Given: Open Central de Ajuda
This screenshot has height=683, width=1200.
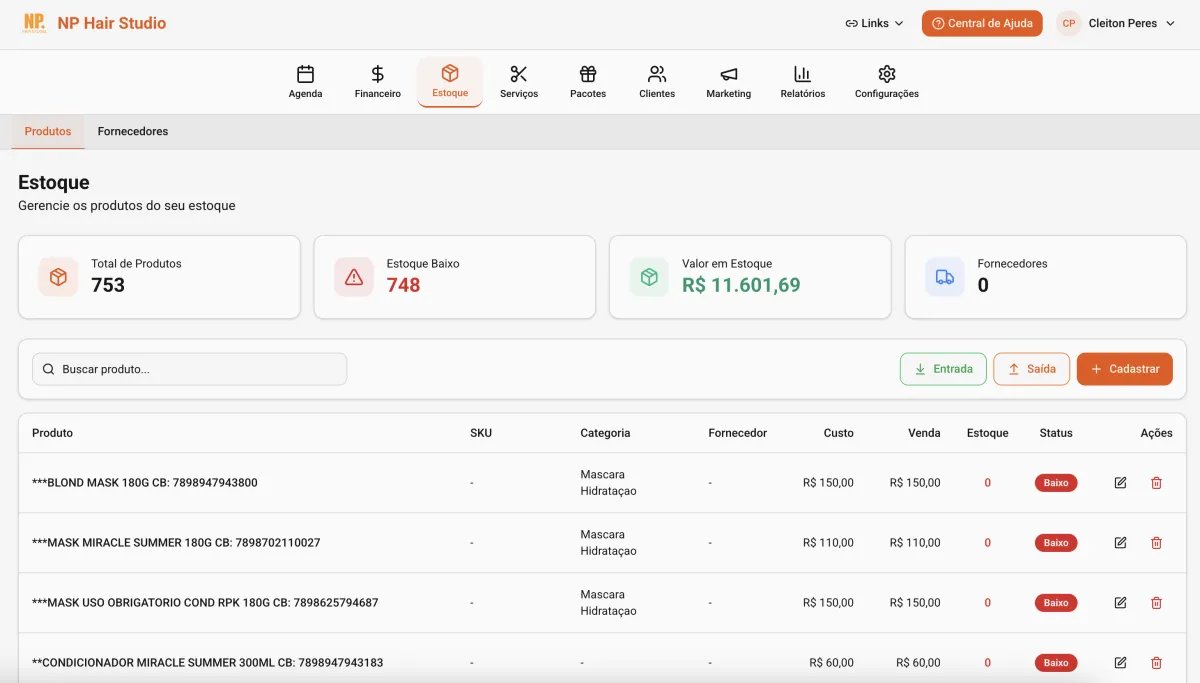Looking at the screenshot, I should pos(982,22).
